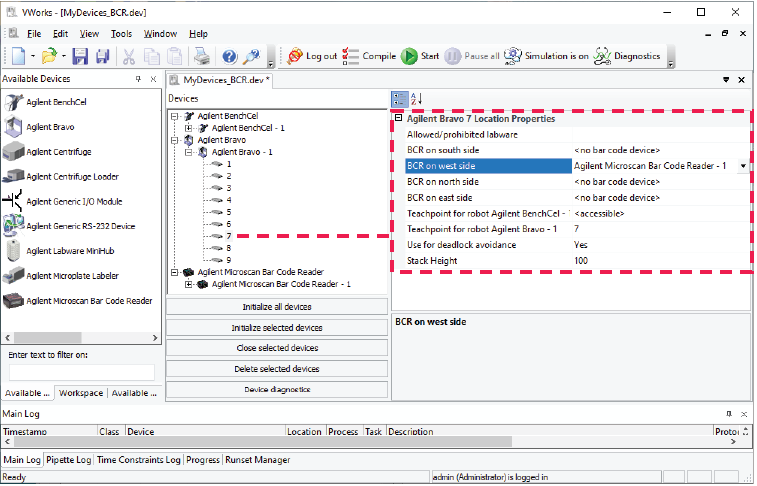This screenshot has height=486, width=757.
Task: Click Initialize all devices button
Action: [x=277, y=307]
